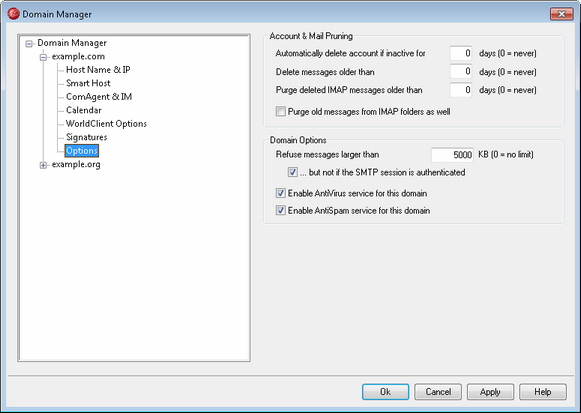The height and width of the screenshot is (413, 581).
Task: Select the example.org domain entry
Action: tap(76, 164)
